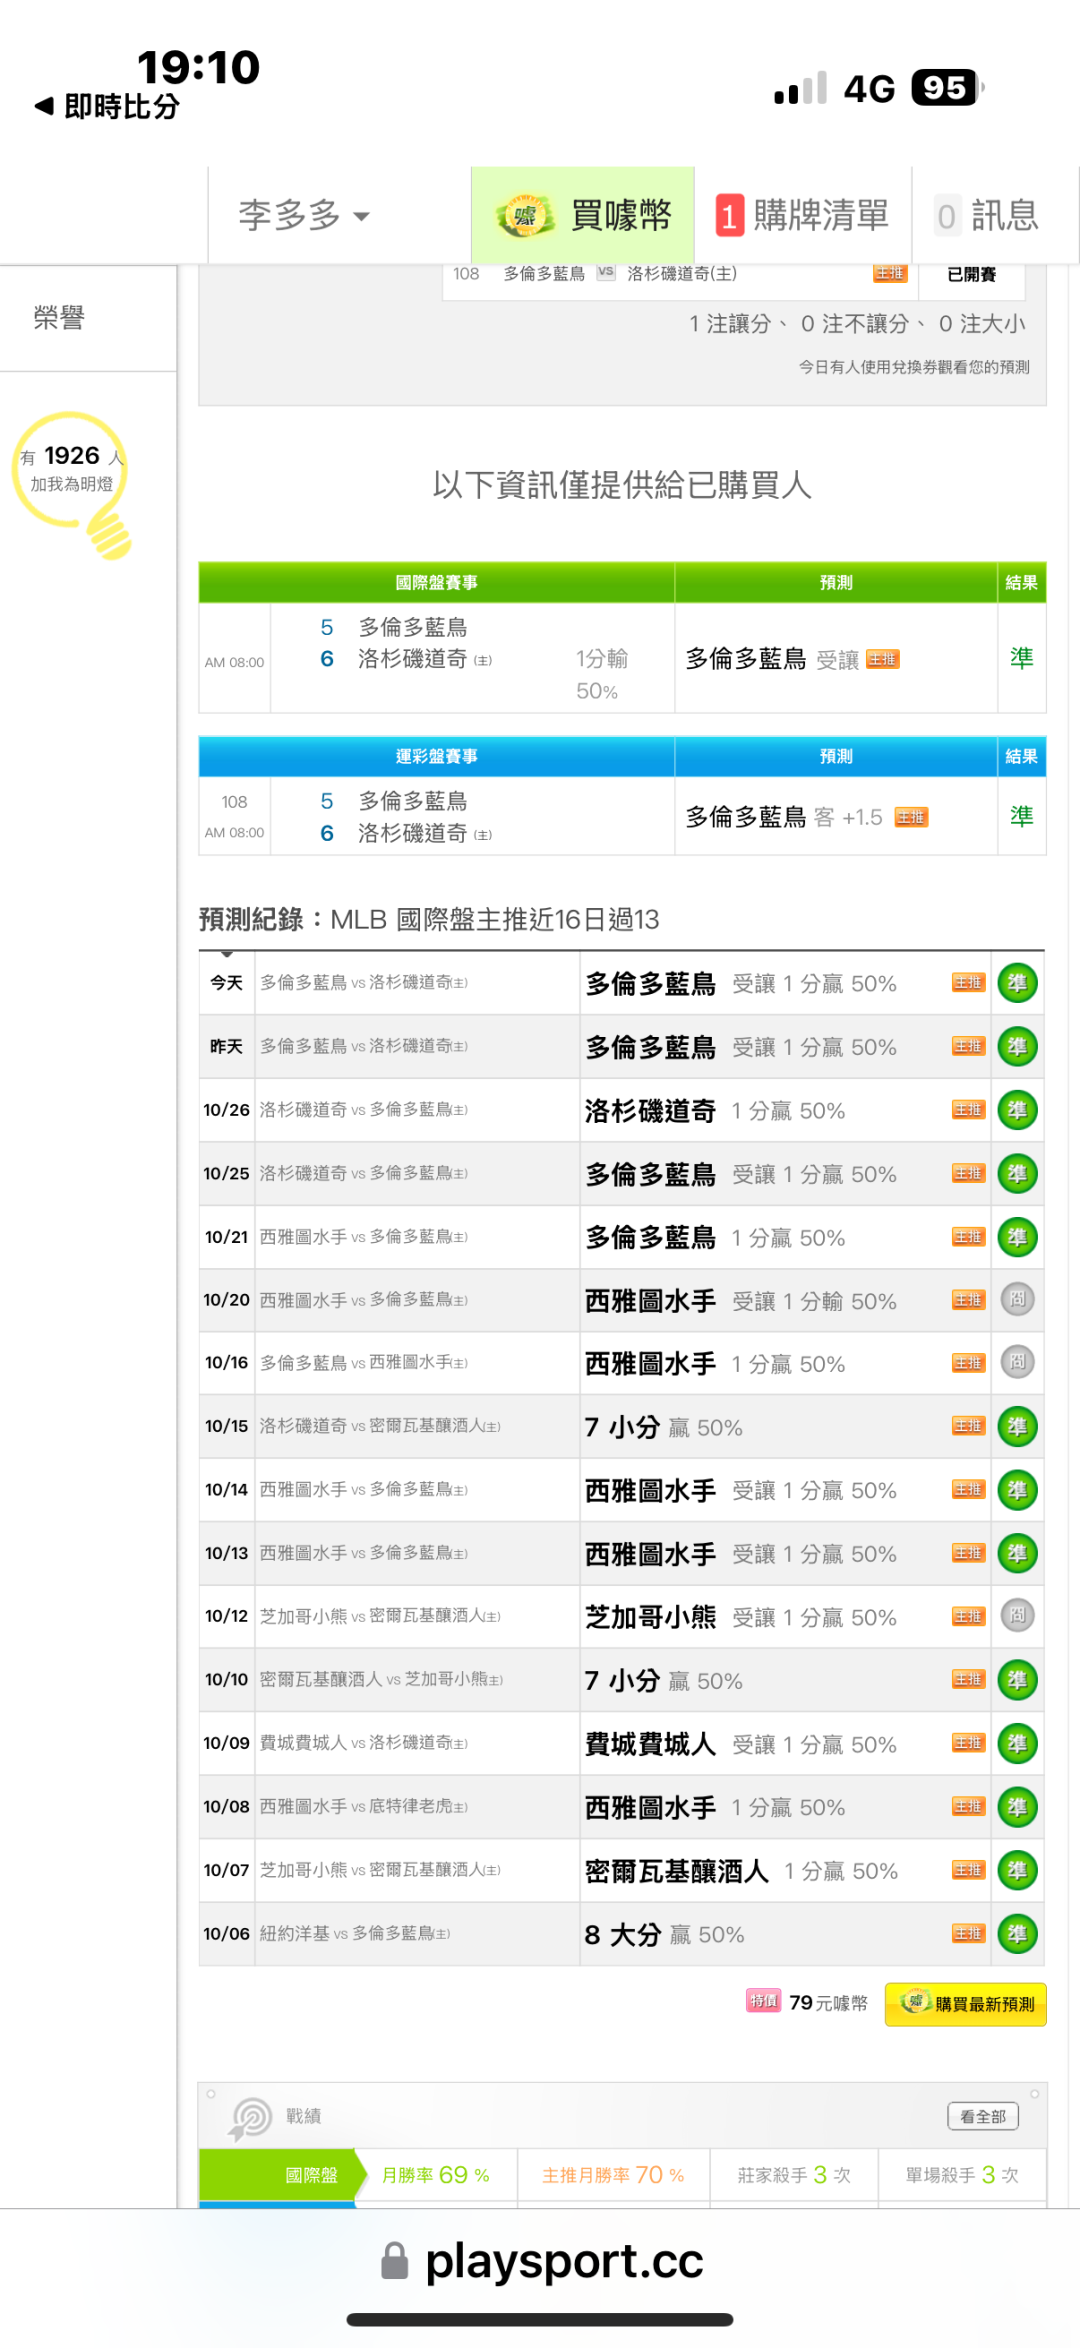
Task: Click the 準 circle in the 今天 row
Action: [x=1017, y=983]
